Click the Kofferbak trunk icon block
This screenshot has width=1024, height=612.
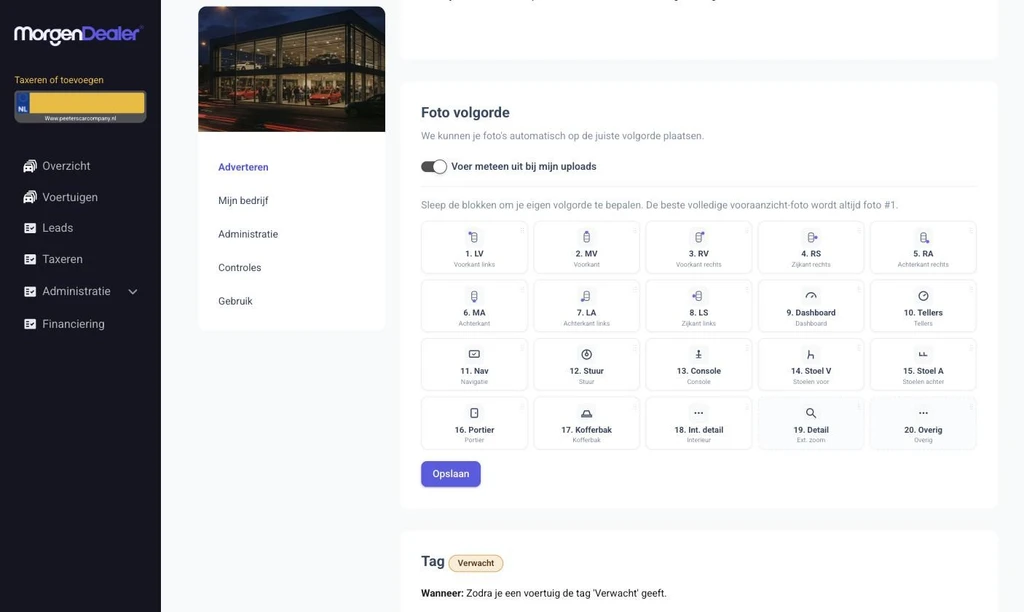coord(586,423)
